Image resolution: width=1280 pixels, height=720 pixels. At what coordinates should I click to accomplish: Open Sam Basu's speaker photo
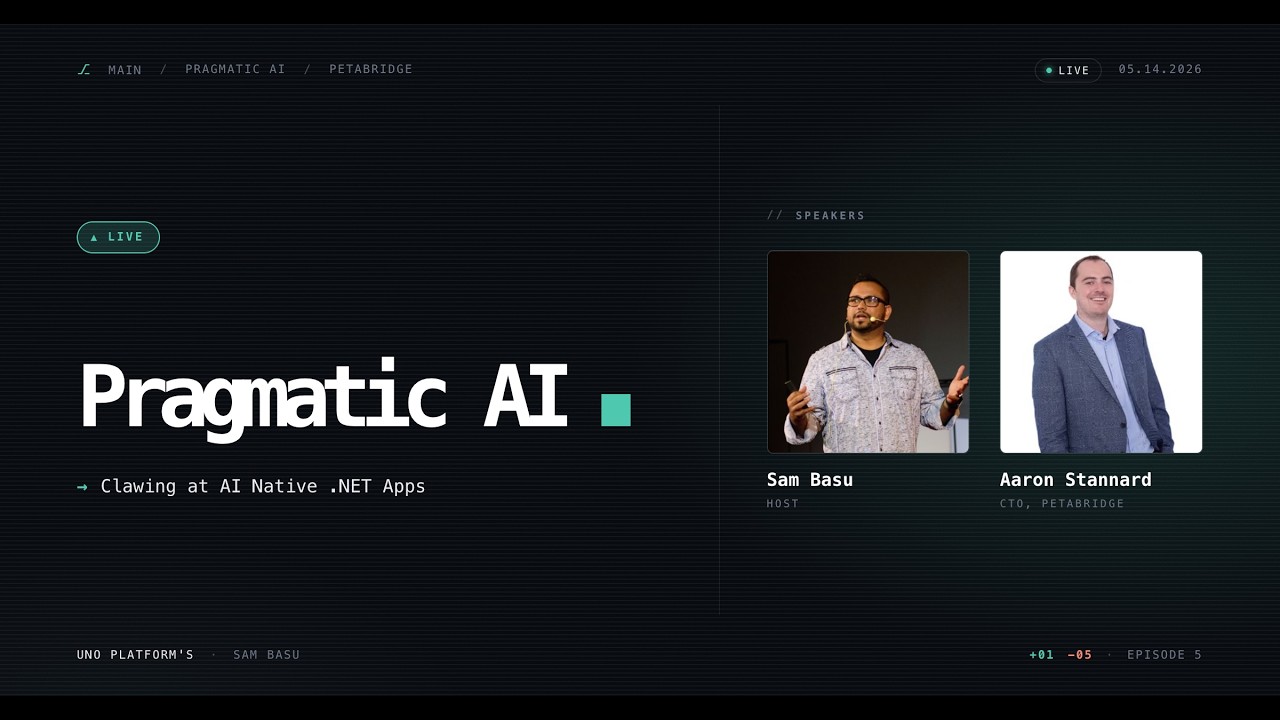coord(868,352)
